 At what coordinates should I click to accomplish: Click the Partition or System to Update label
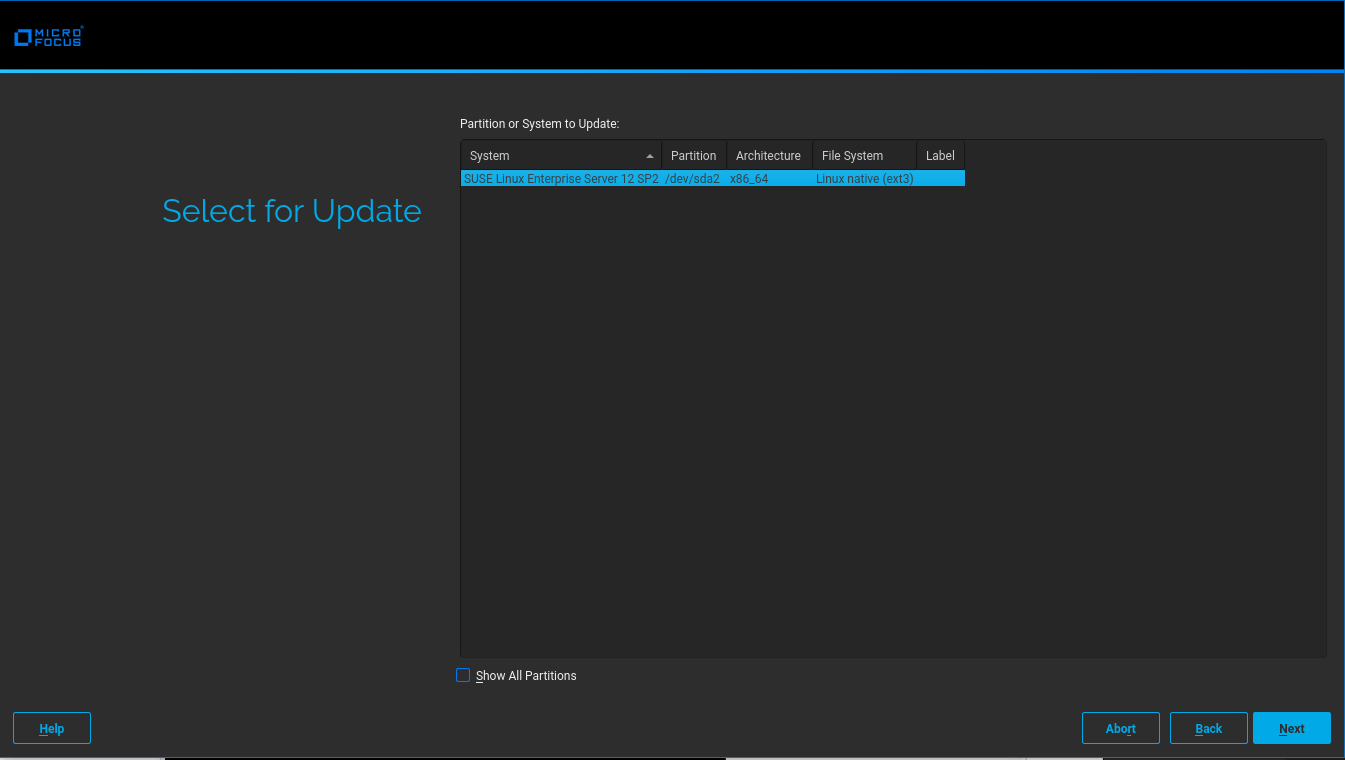(540, 124)
